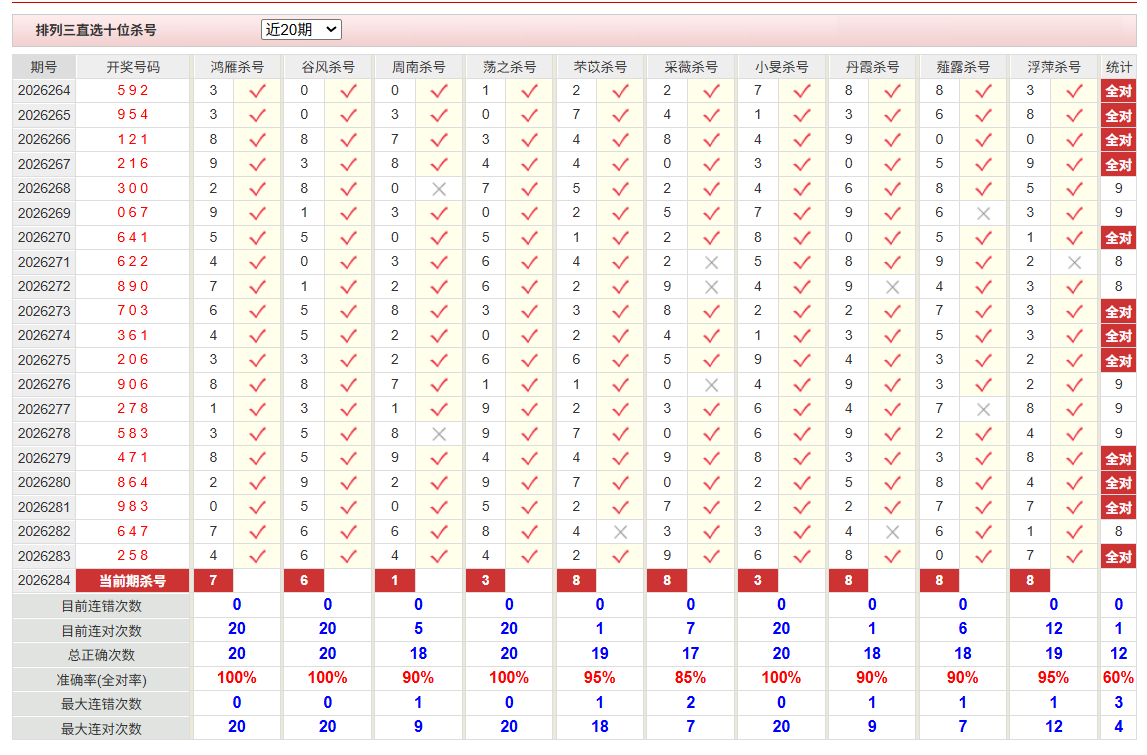Click the gray X in 丹霞杀号 for 2026272
Viewport: 1147px width, 755px height.
pyautogui.click(x=892, y=287)
